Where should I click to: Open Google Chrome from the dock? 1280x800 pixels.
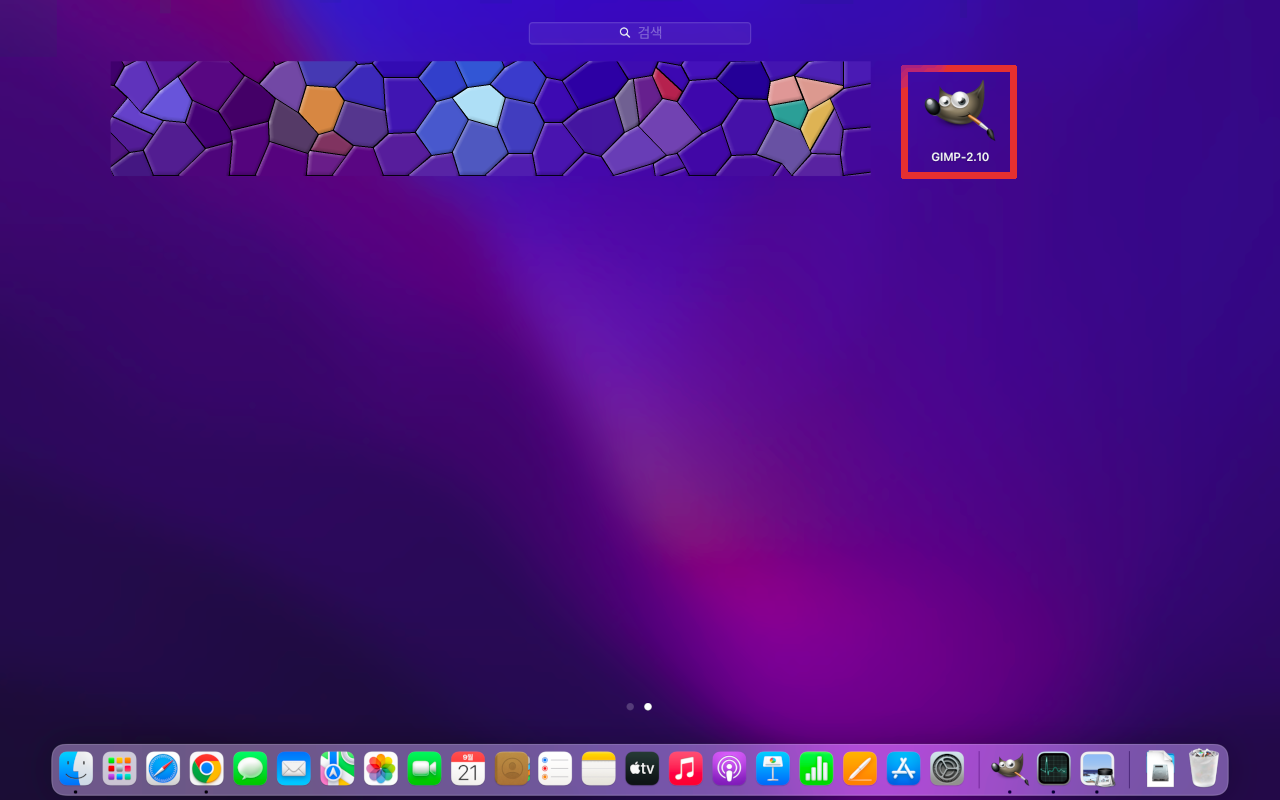point(207,768)
